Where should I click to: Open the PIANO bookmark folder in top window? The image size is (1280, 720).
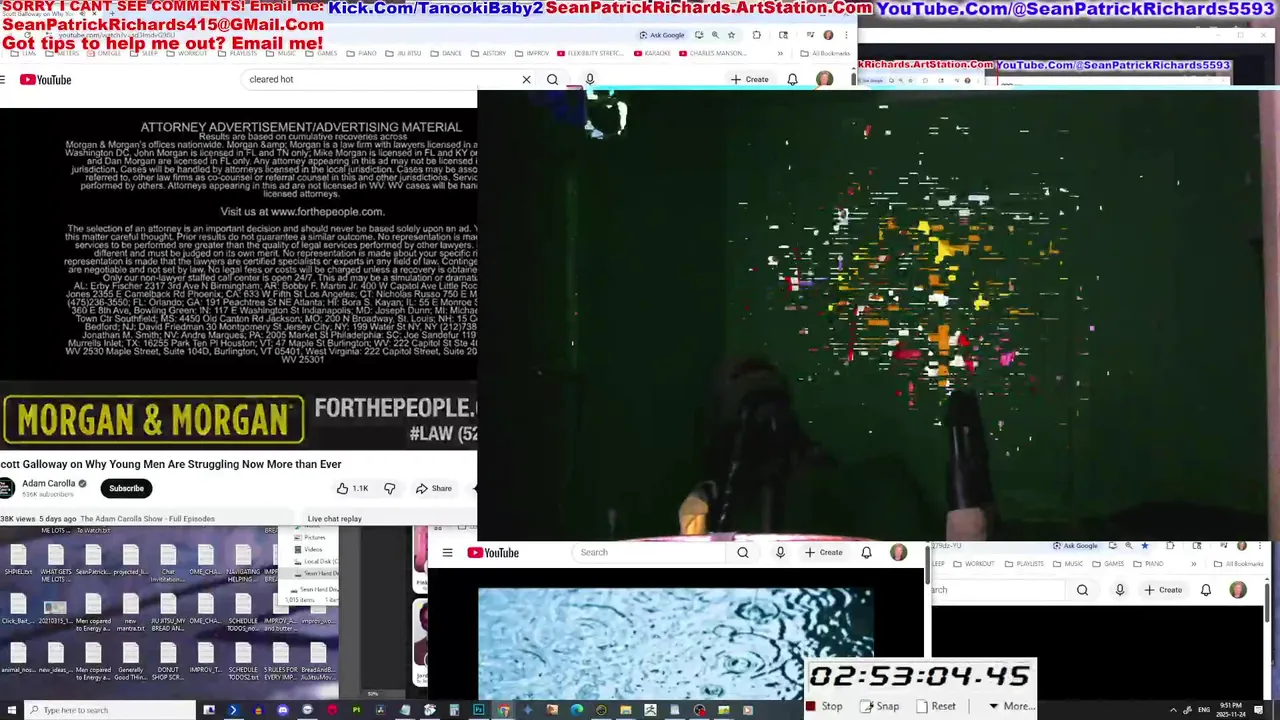pos(361,53)
